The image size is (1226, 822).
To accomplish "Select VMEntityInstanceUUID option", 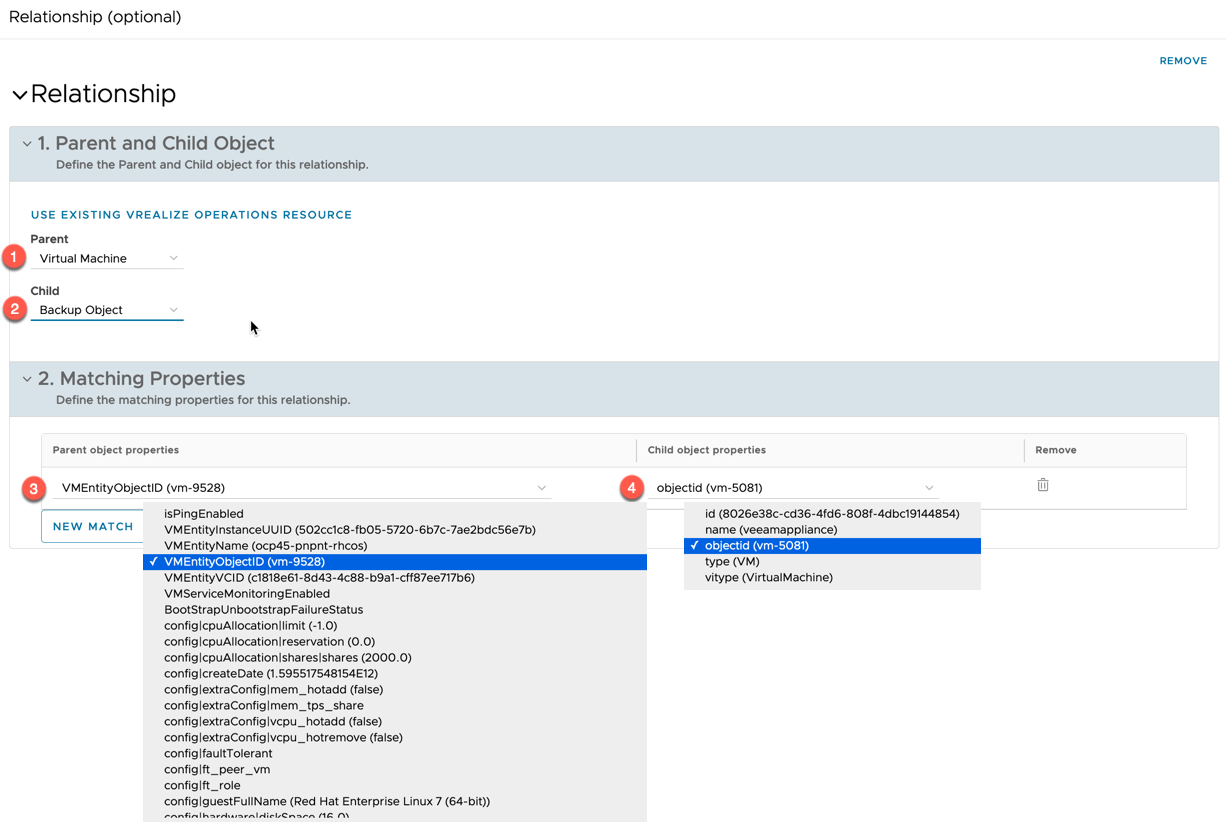I will tap(395, 530).
